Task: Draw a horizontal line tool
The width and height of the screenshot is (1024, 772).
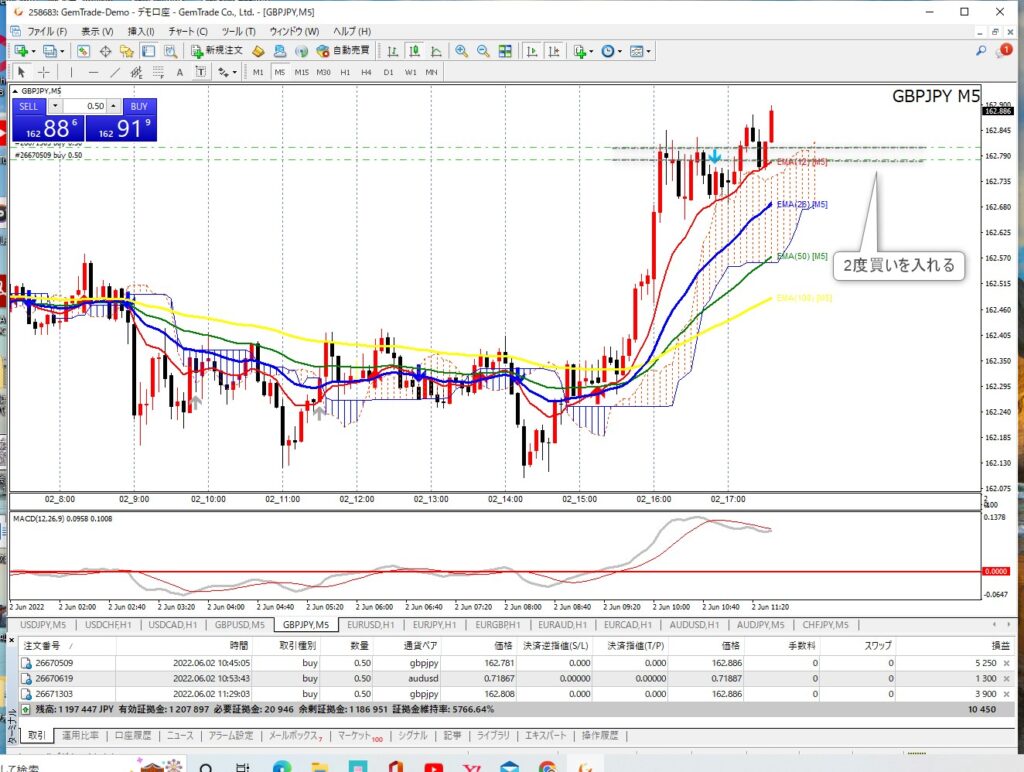Action: [93, 72]
